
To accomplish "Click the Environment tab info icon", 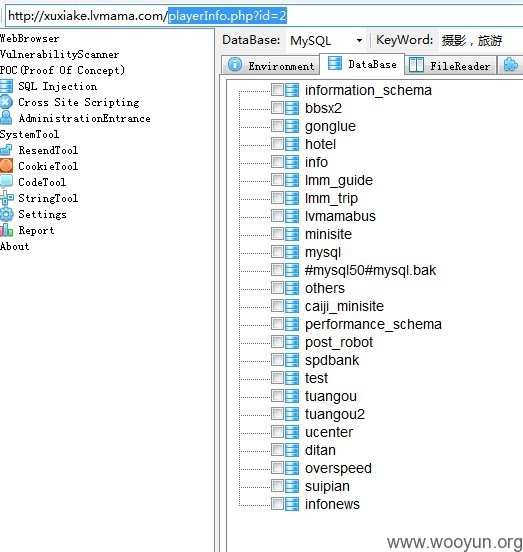I will 235,65.
